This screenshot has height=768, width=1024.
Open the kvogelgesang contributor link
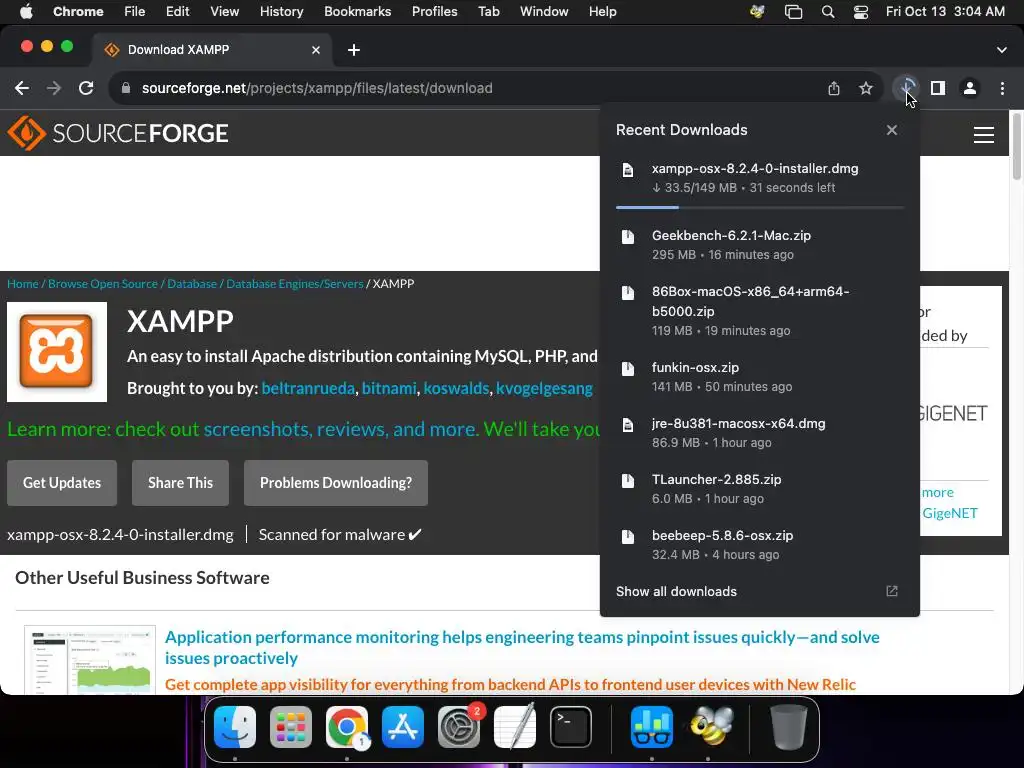point(544,389)
